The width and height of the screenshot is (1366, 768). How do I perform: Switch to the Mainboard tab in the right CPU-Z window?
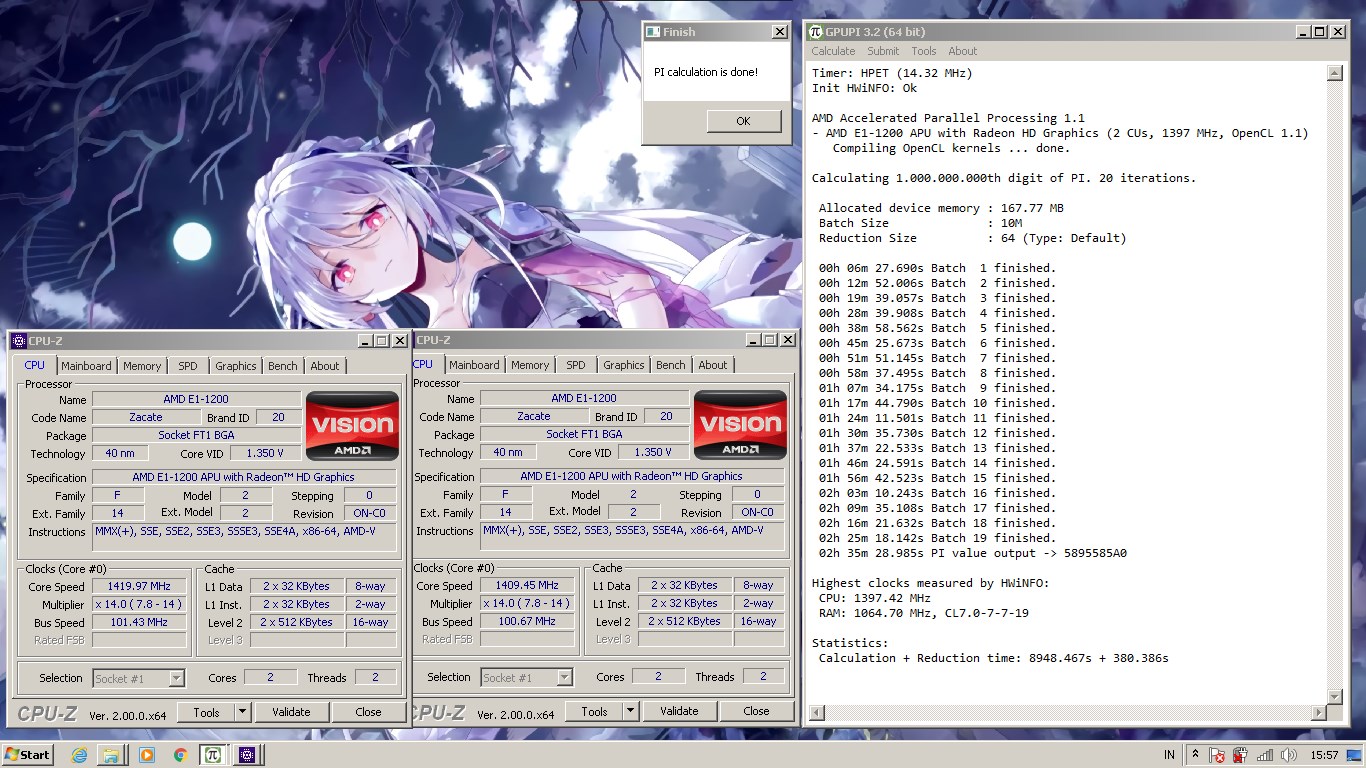pos(474,365)
